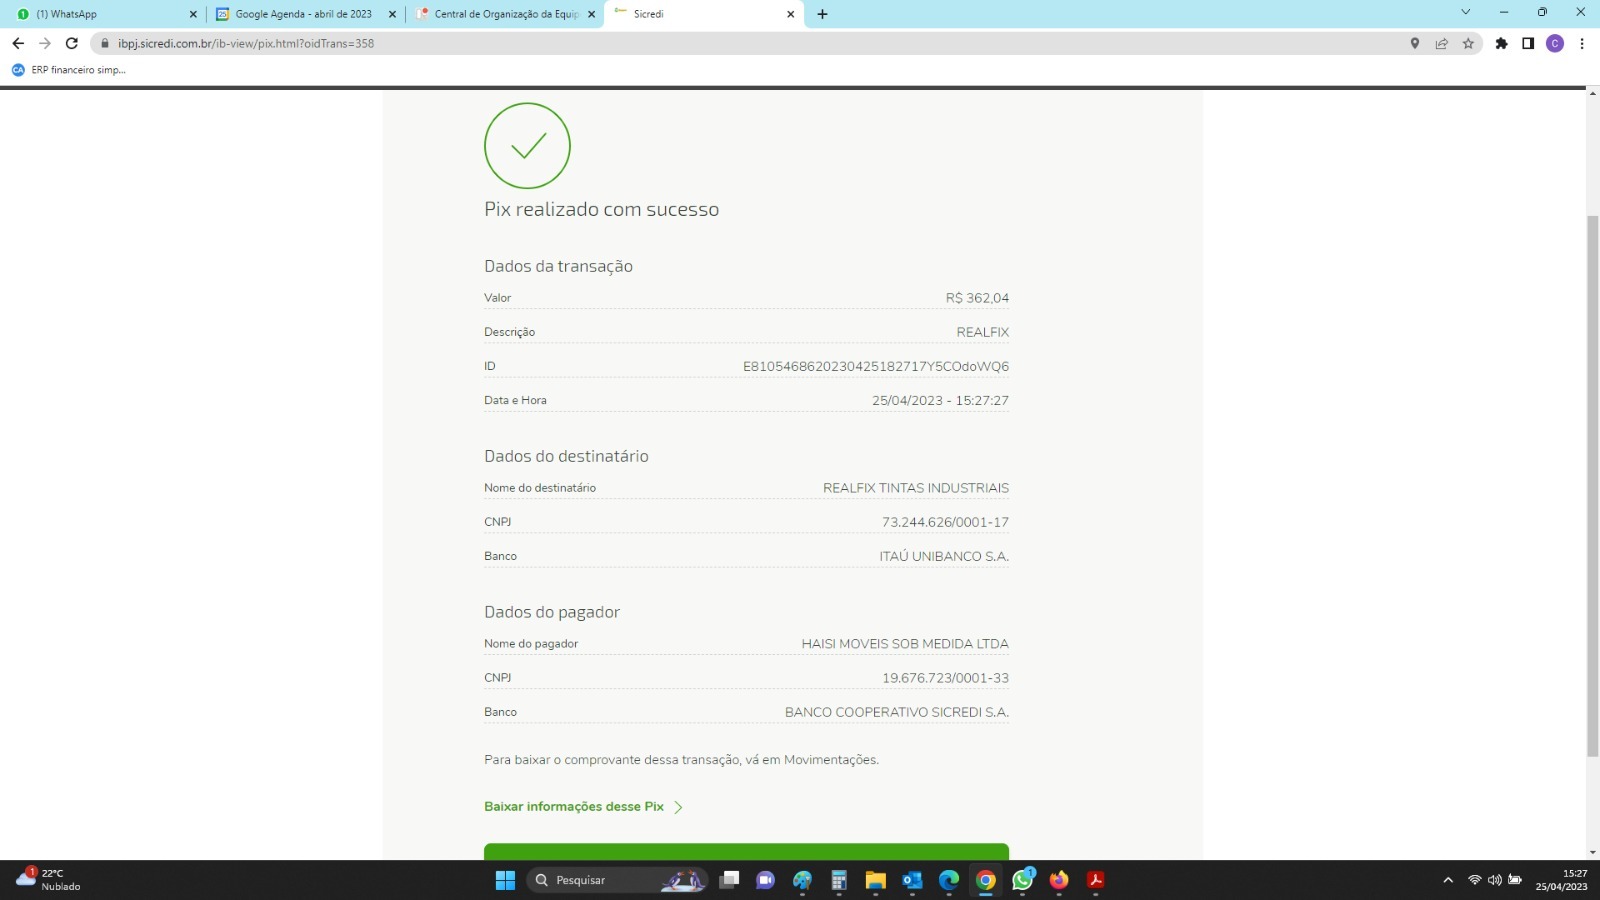1600x900 pixels.
Task: Open the purple profile avatar
Action: pos(1554,43)
